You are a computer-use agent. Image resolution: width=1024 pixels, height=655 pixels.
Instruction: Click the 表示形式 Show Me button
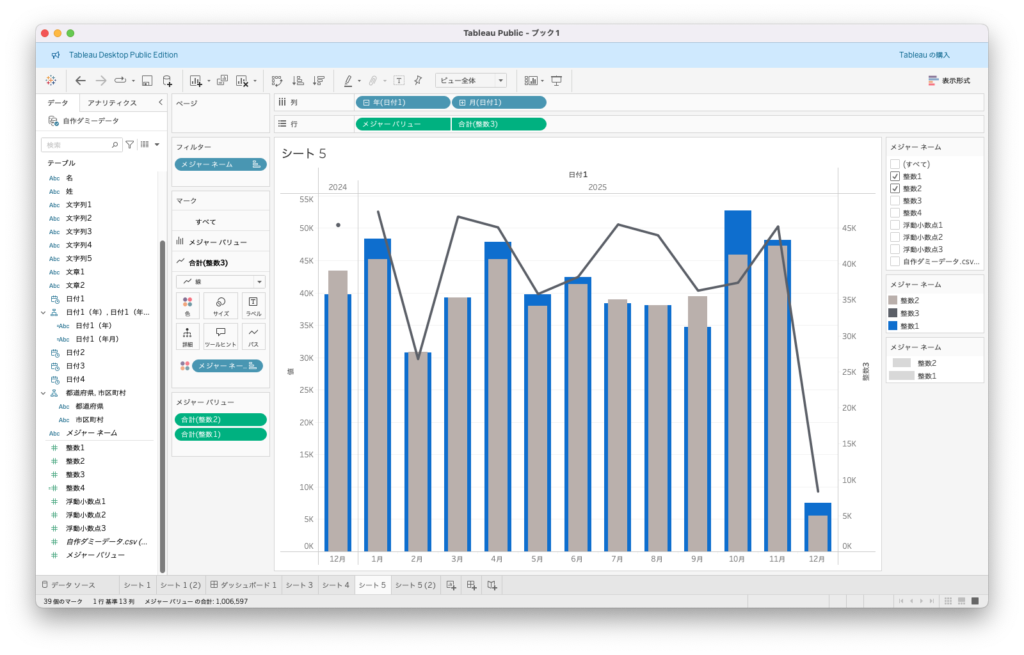(x=948, y=80)
